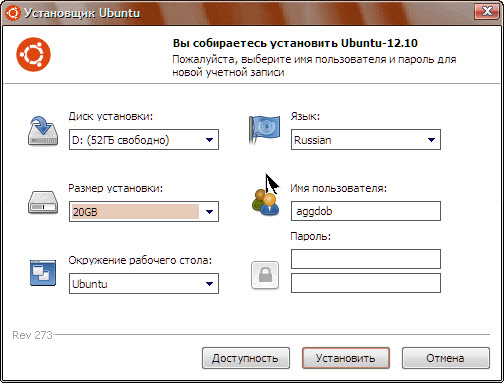The height and width of the screenshot is (383, 504).
Task: Expand the 20GB installation size dropdown
Action: (144, 212)
